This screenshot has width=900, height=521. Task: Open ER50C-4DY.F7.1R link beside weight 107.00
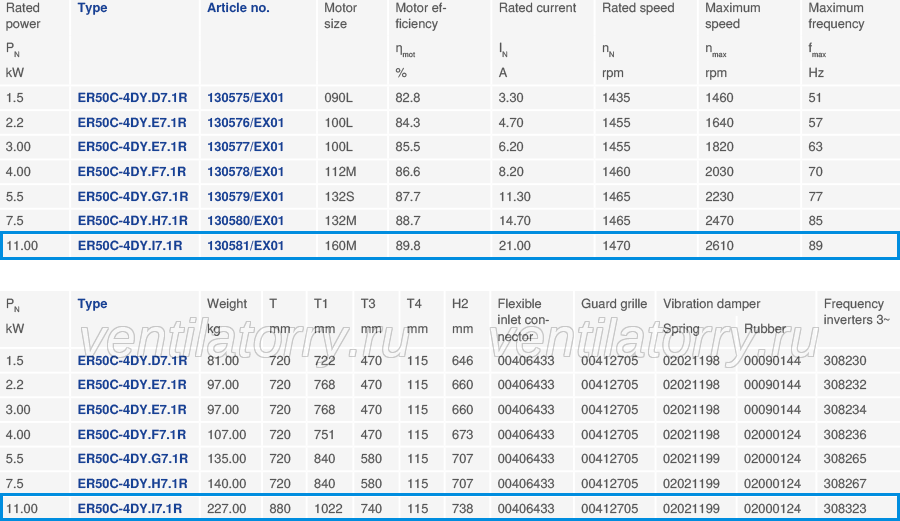pos(131,435)
